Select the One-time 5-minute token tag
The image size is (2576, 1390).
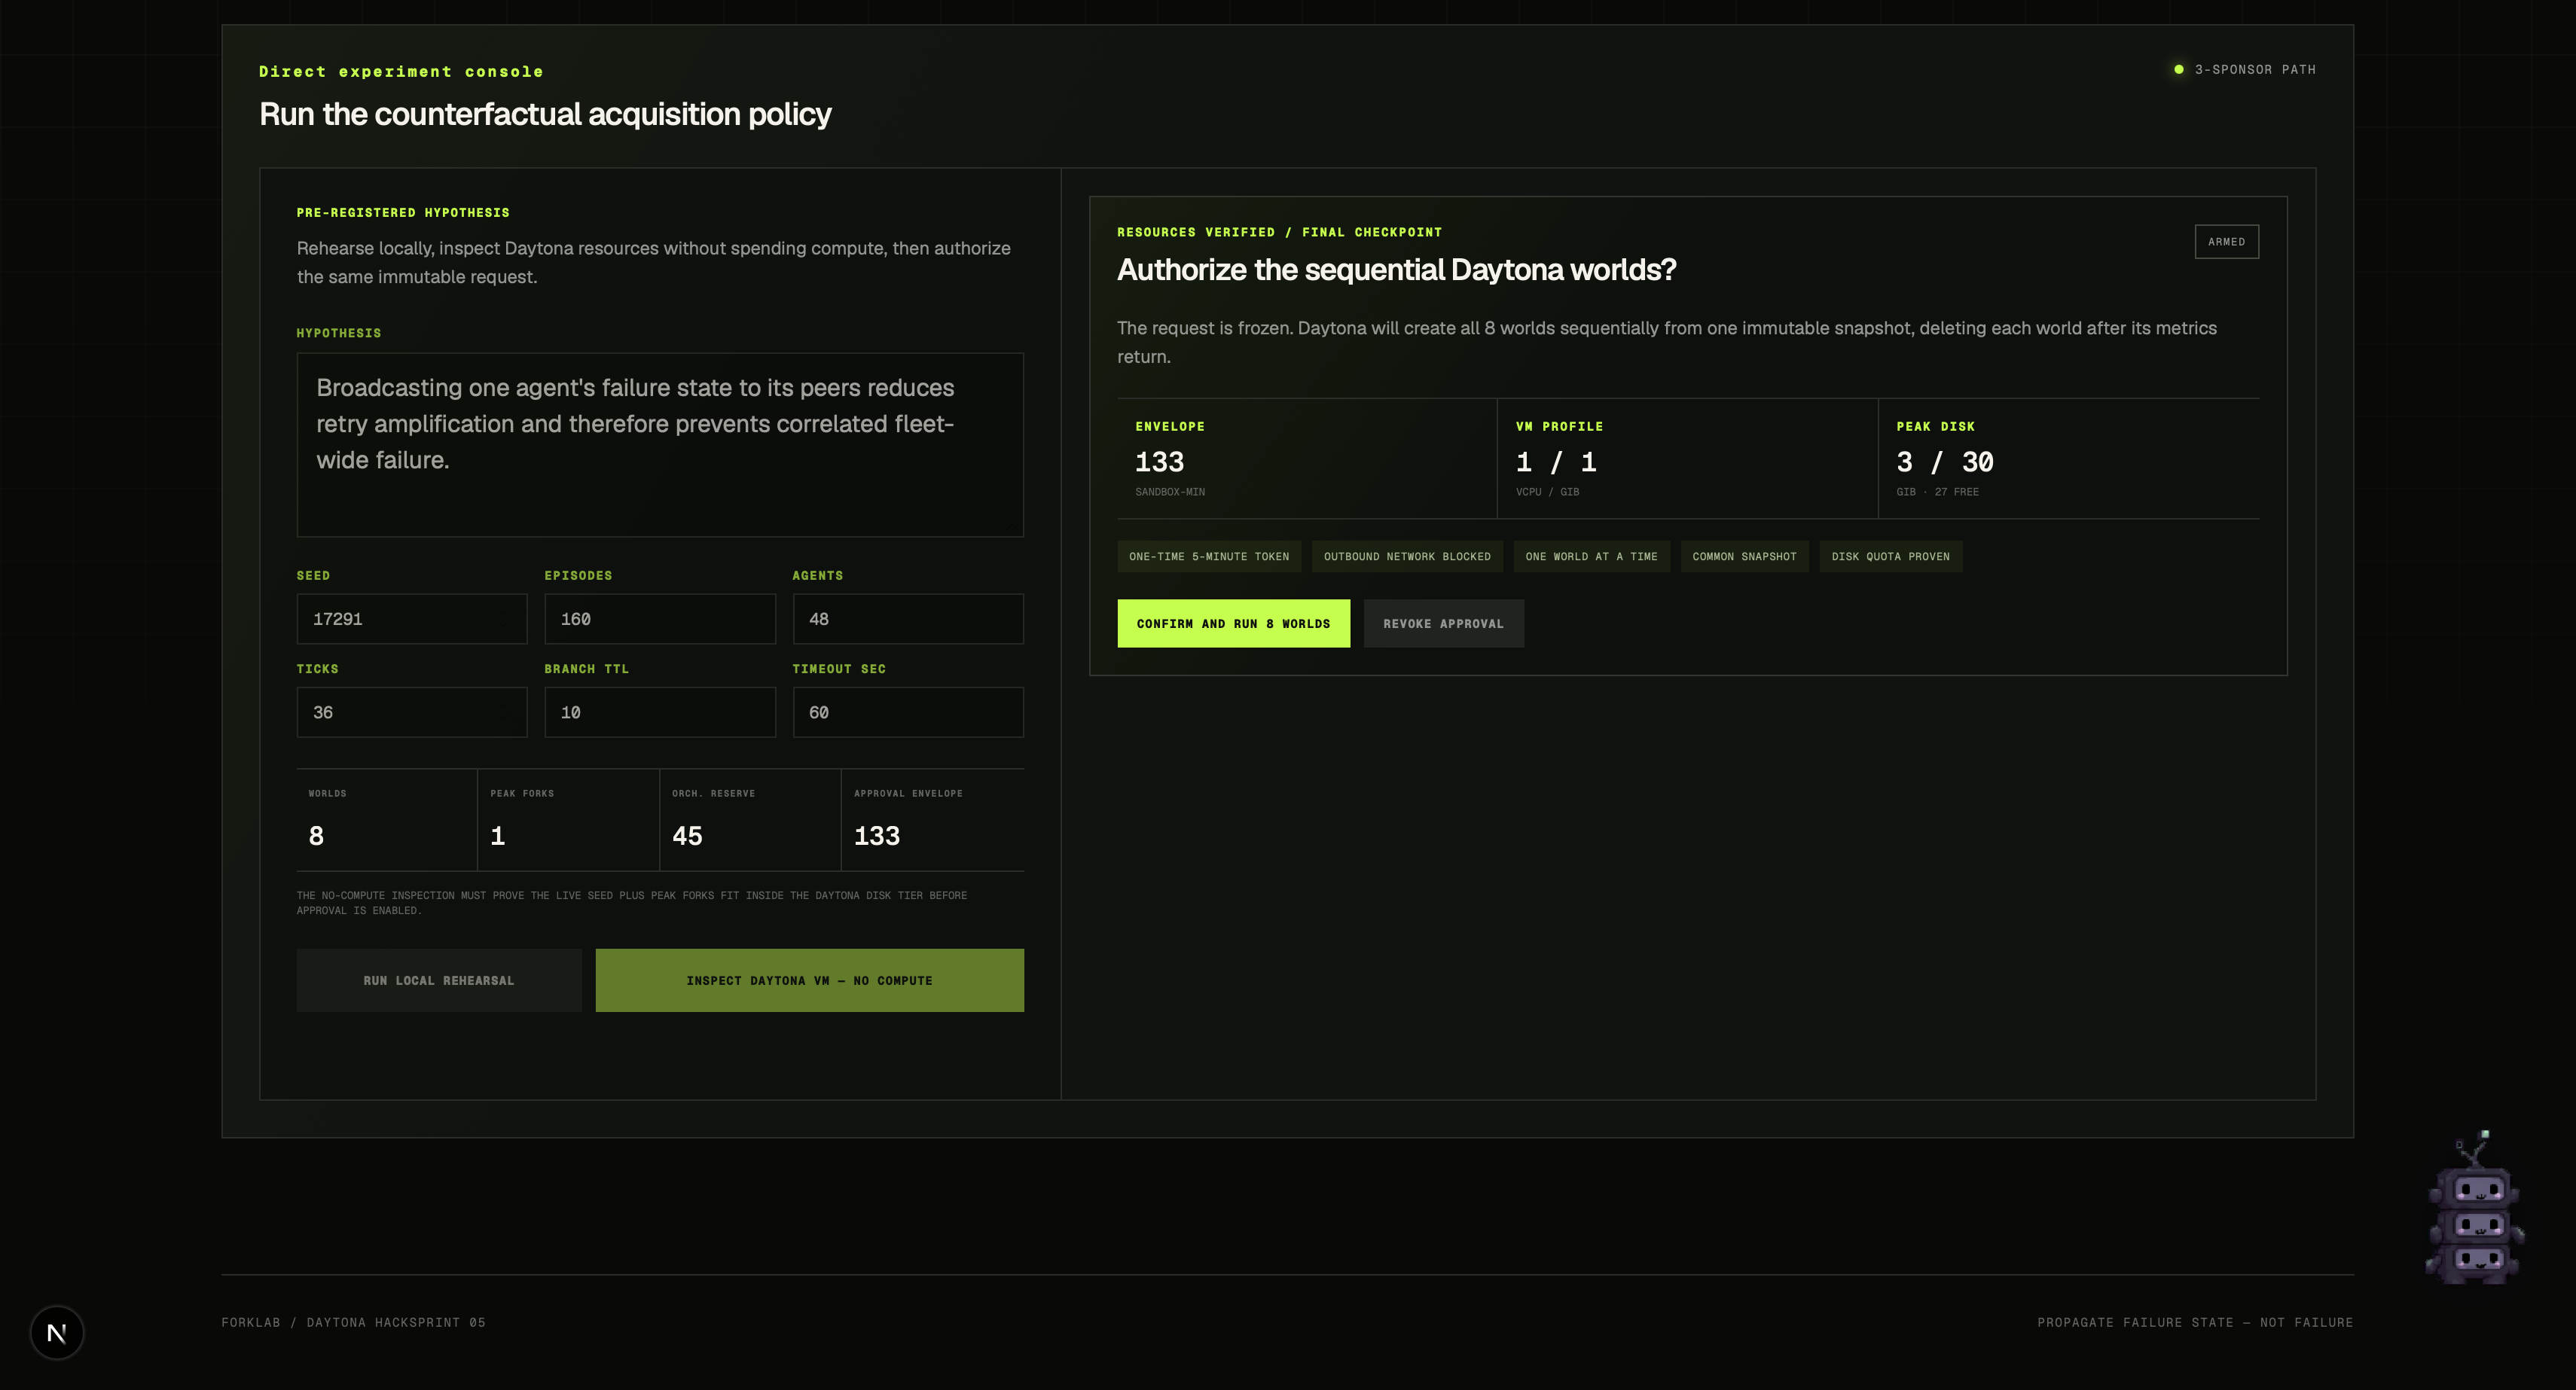pos(1209,556)
